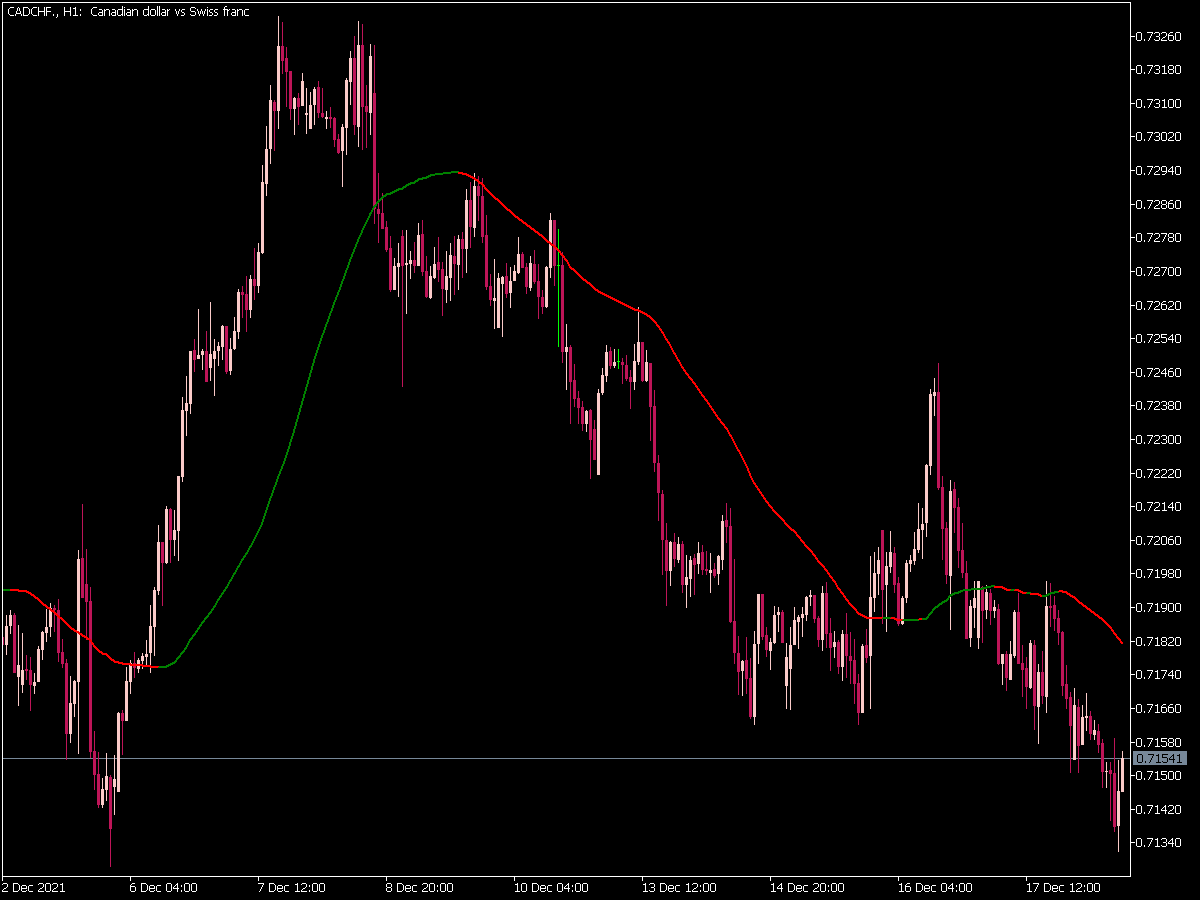Click the 0.72380 price axis label
The image size is (1200, 900).
(1157, 406)
